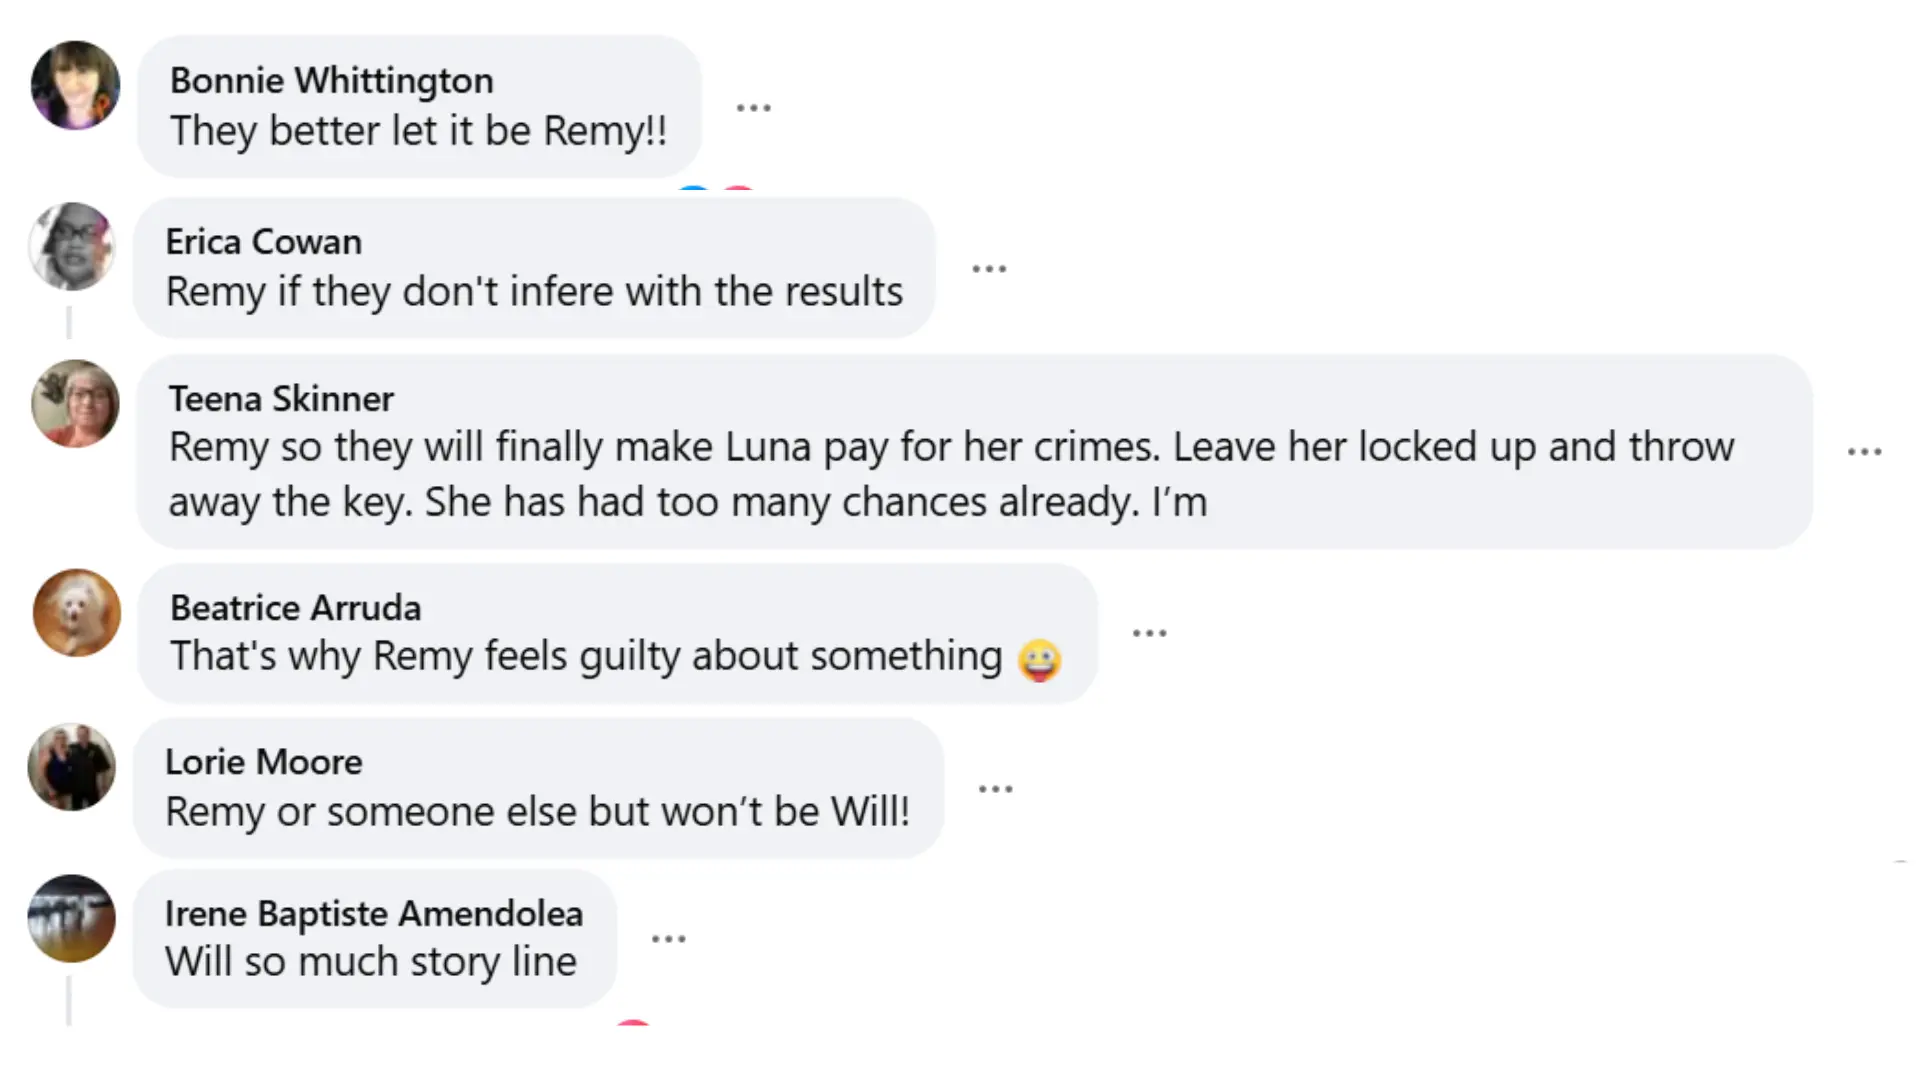The width and height of the screenshot is (1920, 1080).
Task: Open Beatrice Arruda's dog avatar
Action: click(x=76, y=612)
